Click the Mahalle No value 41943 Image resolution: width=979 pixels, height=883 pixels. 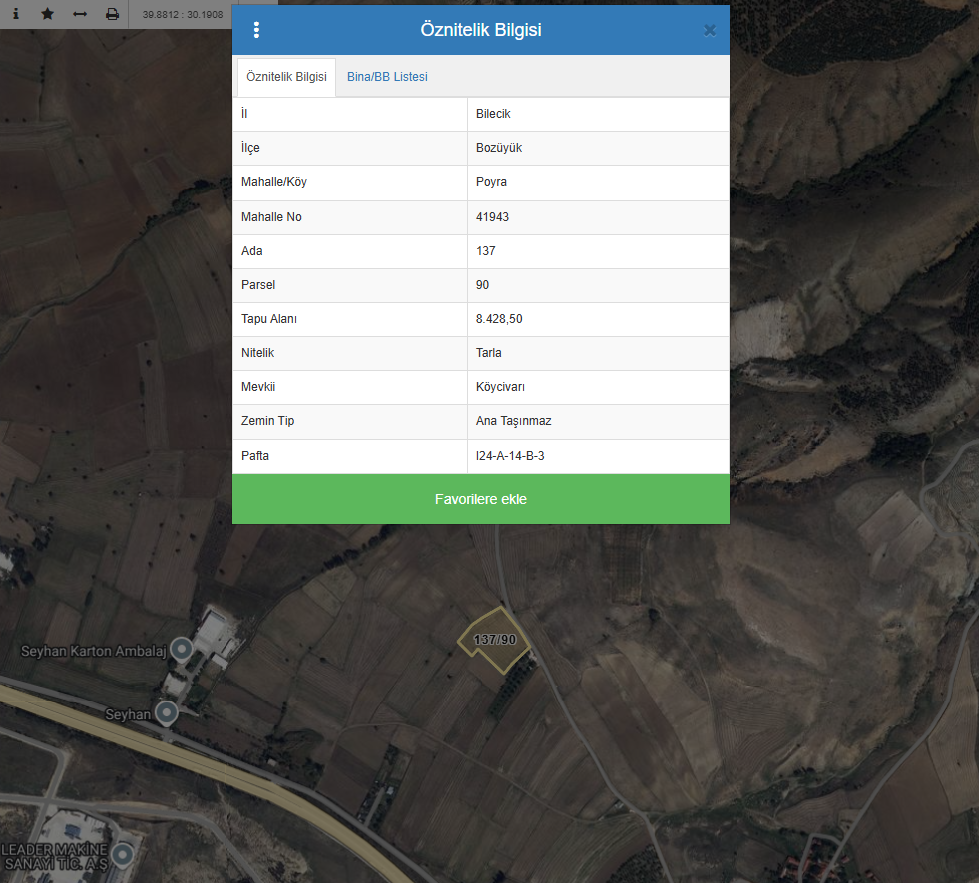click(x=492, y=217)
